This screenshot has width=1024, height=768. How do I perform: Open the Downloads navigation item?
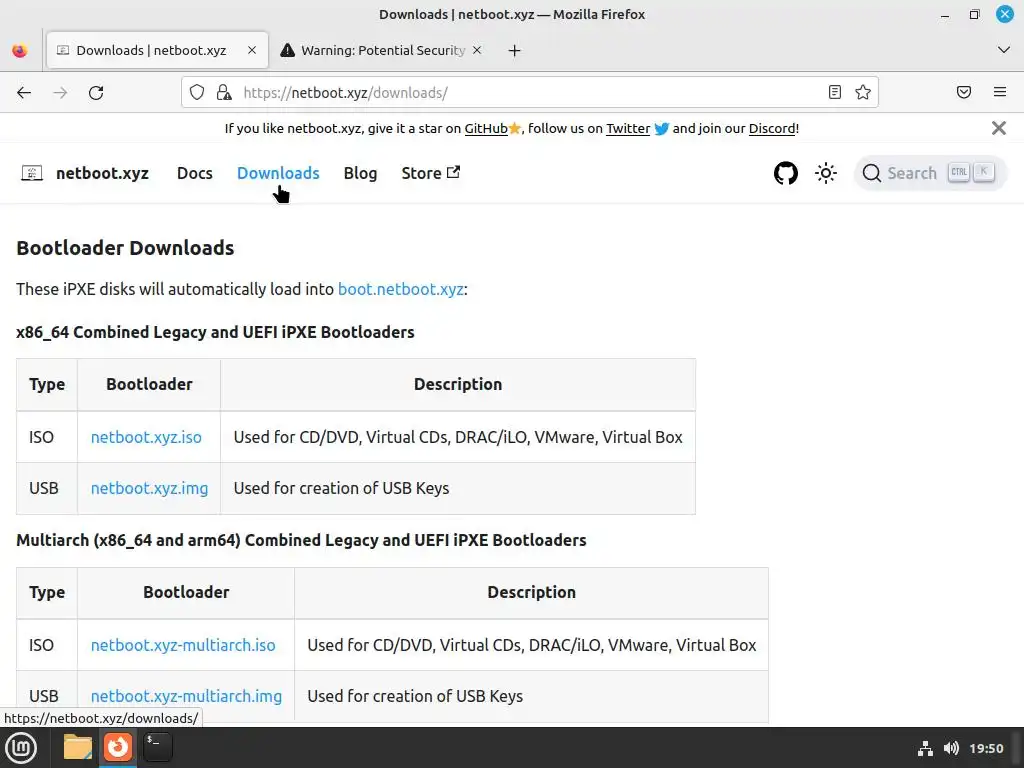click(278, 173)
